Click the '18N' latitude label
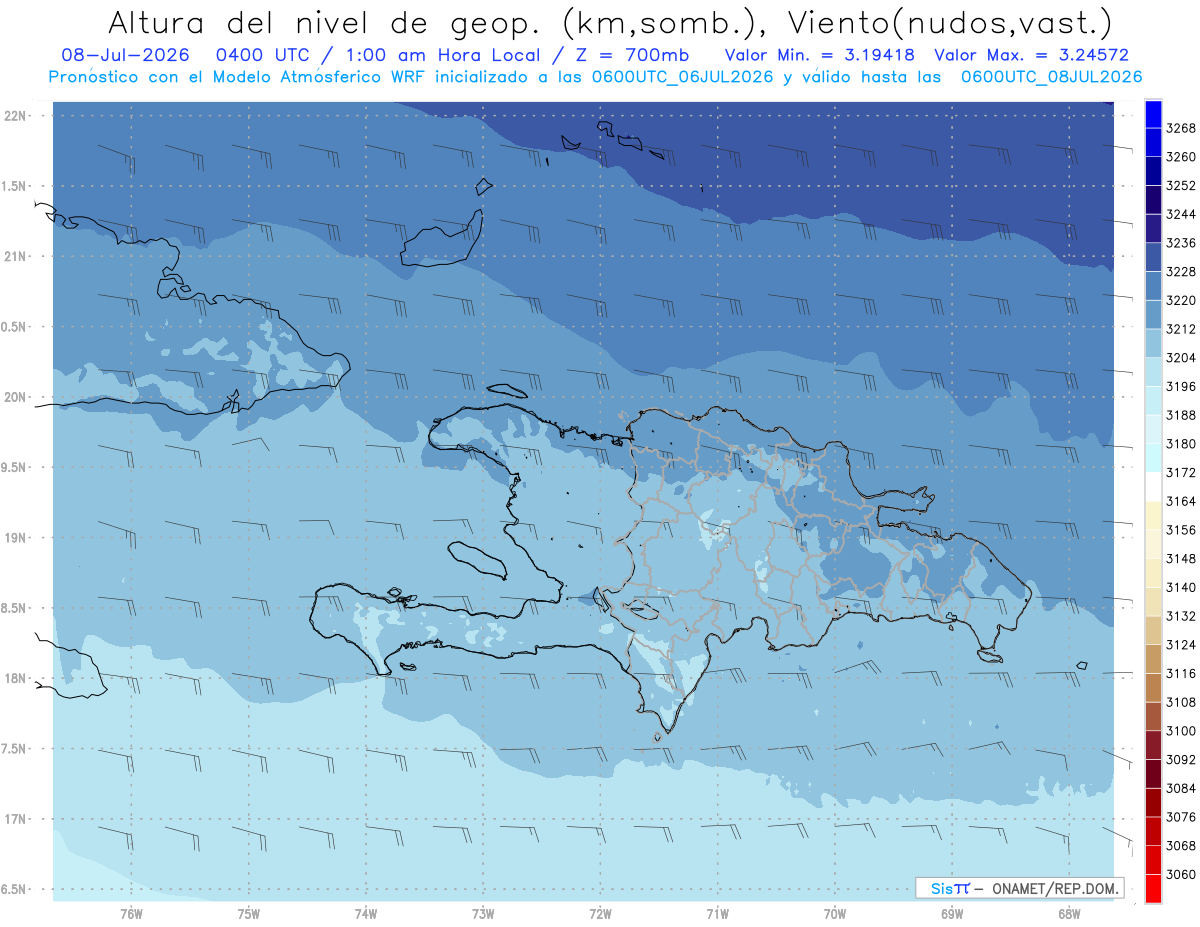 (x=15, y=678)
